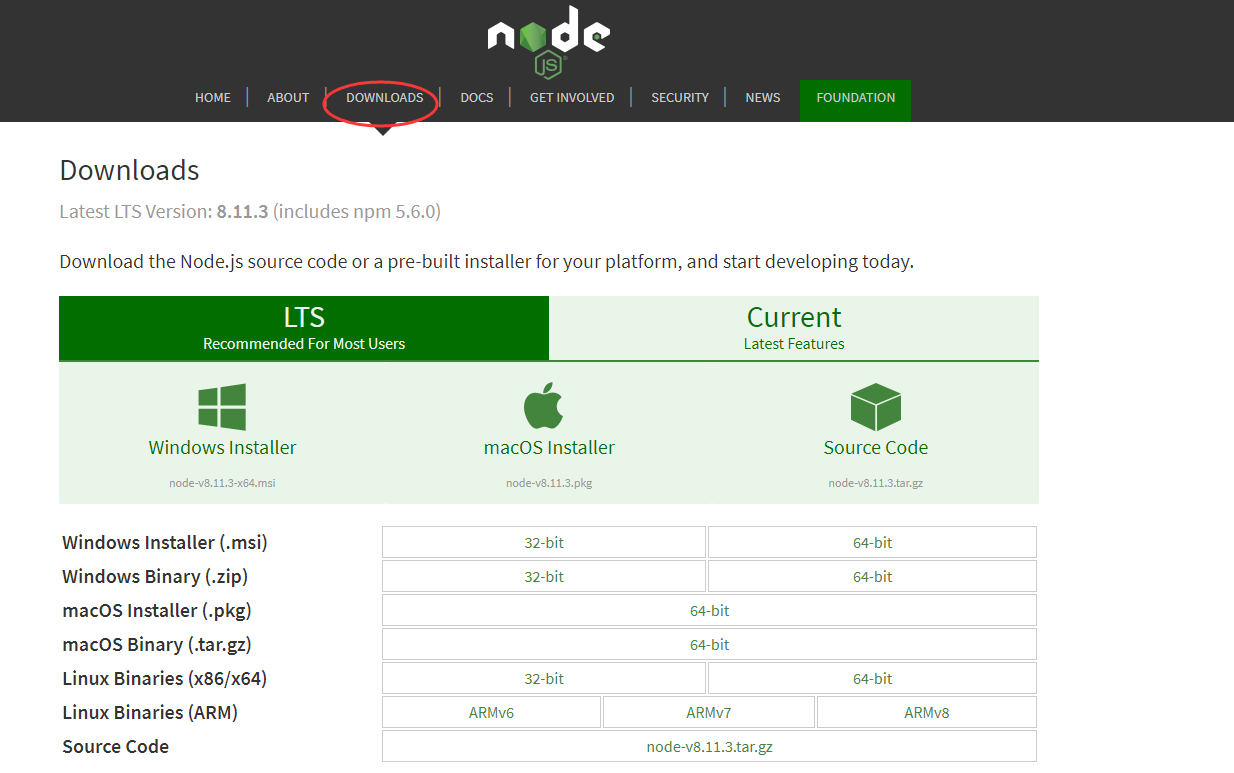Click the Windows Installer link

(222, 448)
